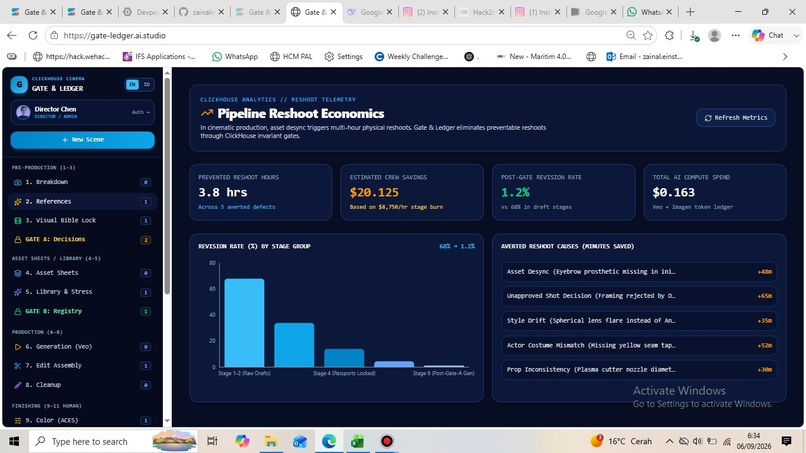
Task: Open the red record app on taskbar
Action: 387,441
